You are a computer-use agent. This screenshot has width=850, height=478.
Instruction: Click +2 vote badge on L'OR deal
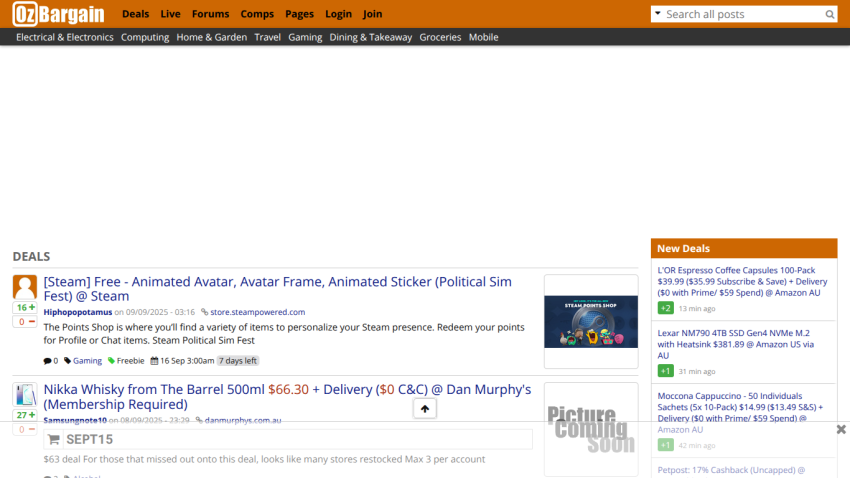(666, 308)
